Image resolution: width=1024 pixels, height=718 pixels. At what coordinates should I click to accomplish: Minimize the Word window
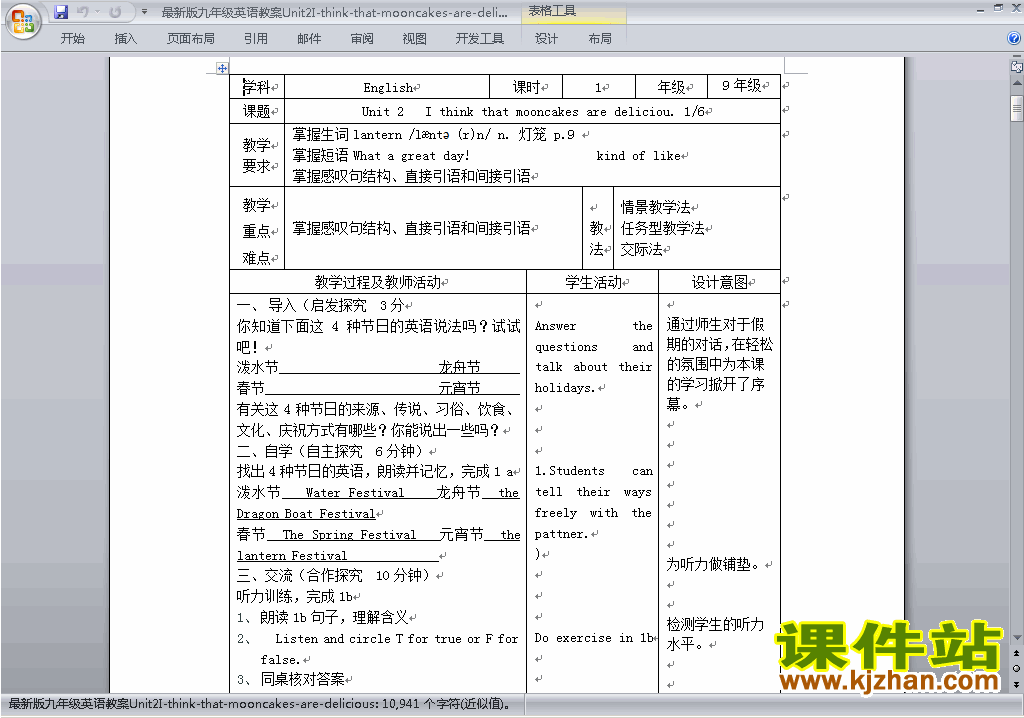pyautogui.click(x=981, y=9)
